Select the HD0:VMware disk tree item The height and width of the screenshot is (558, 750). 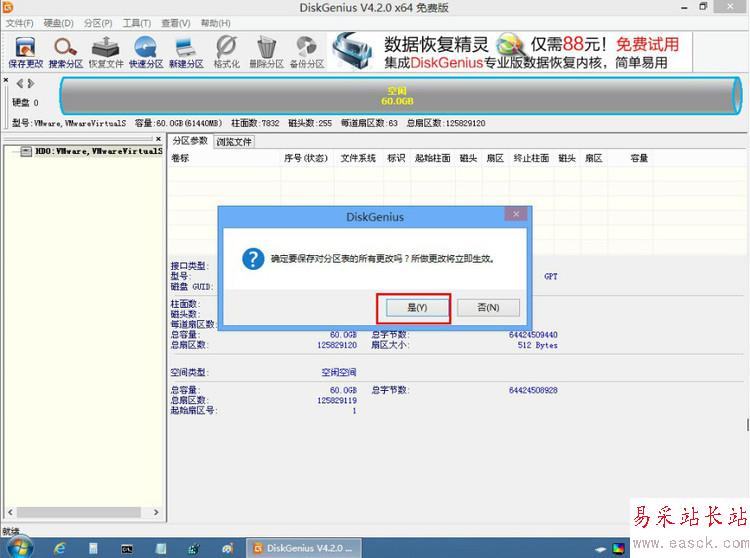(x=99, y=151)
